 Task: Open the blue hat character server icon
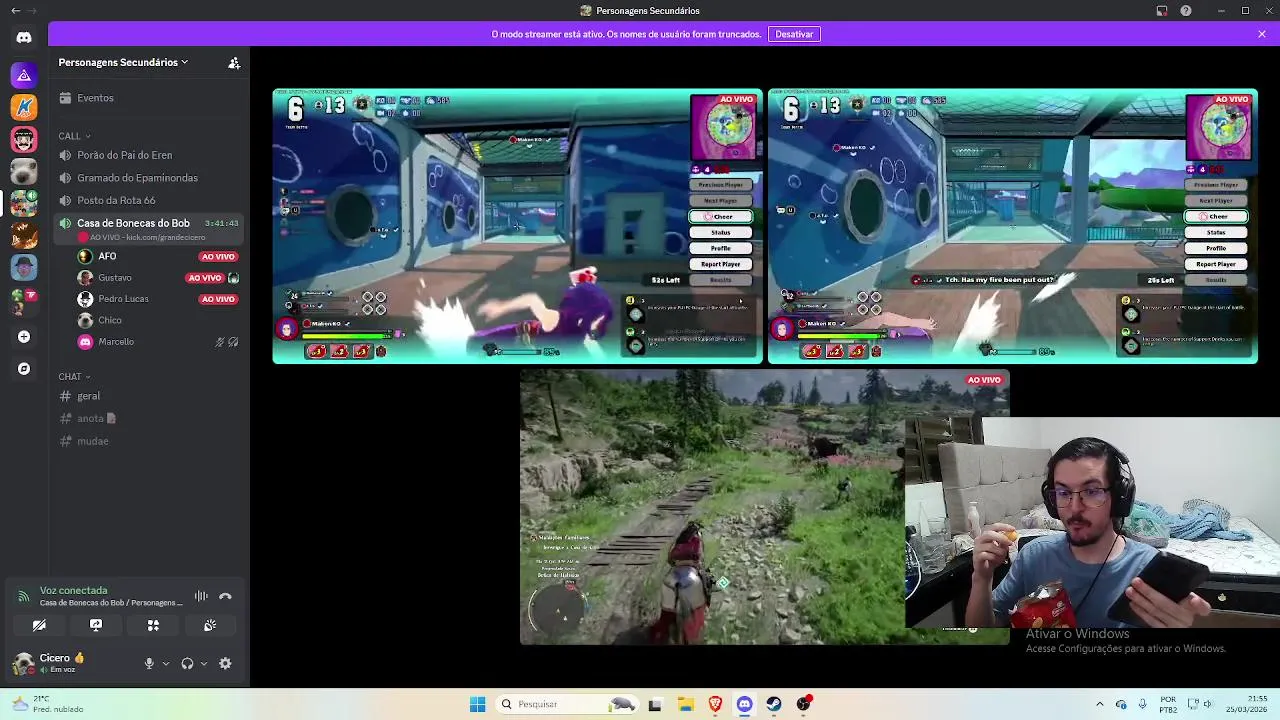[x=24, y=267]
